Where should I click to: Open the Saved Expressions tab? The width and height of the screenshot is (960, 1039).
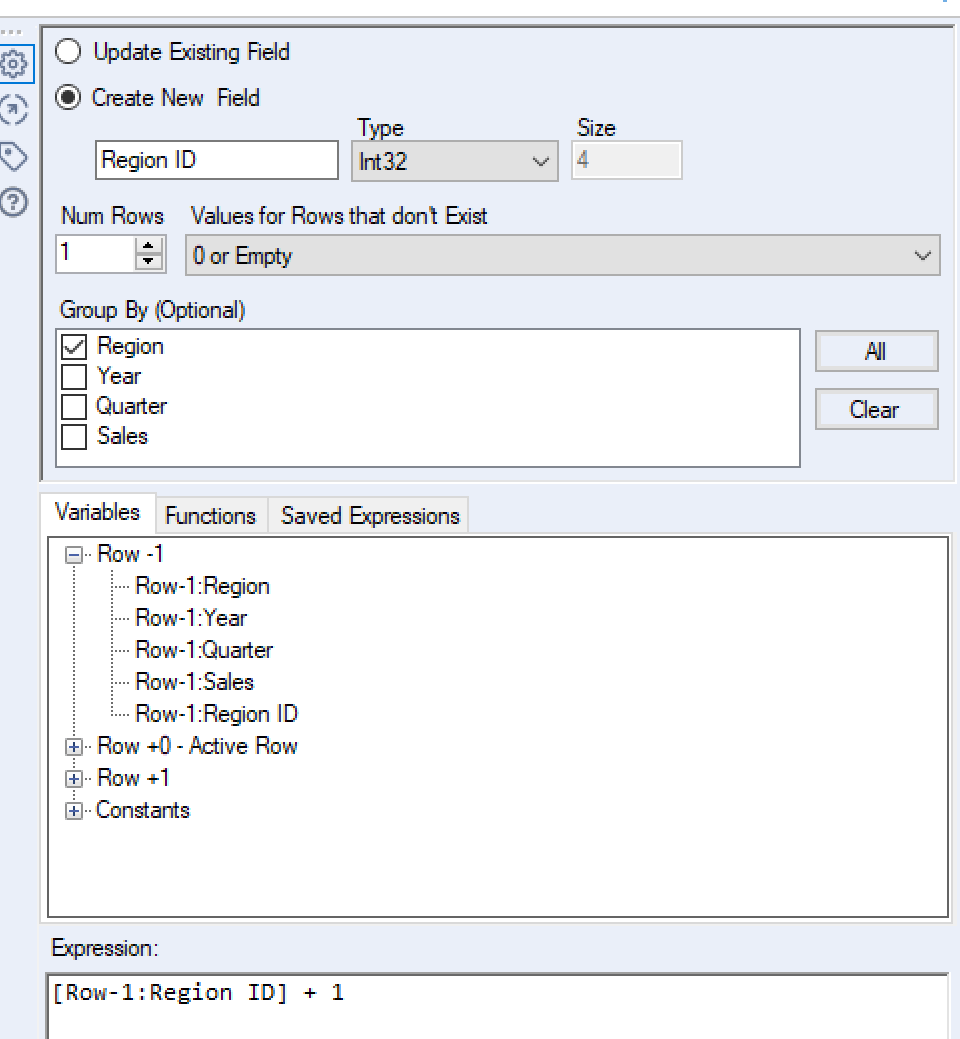click(x=370, y=516)
